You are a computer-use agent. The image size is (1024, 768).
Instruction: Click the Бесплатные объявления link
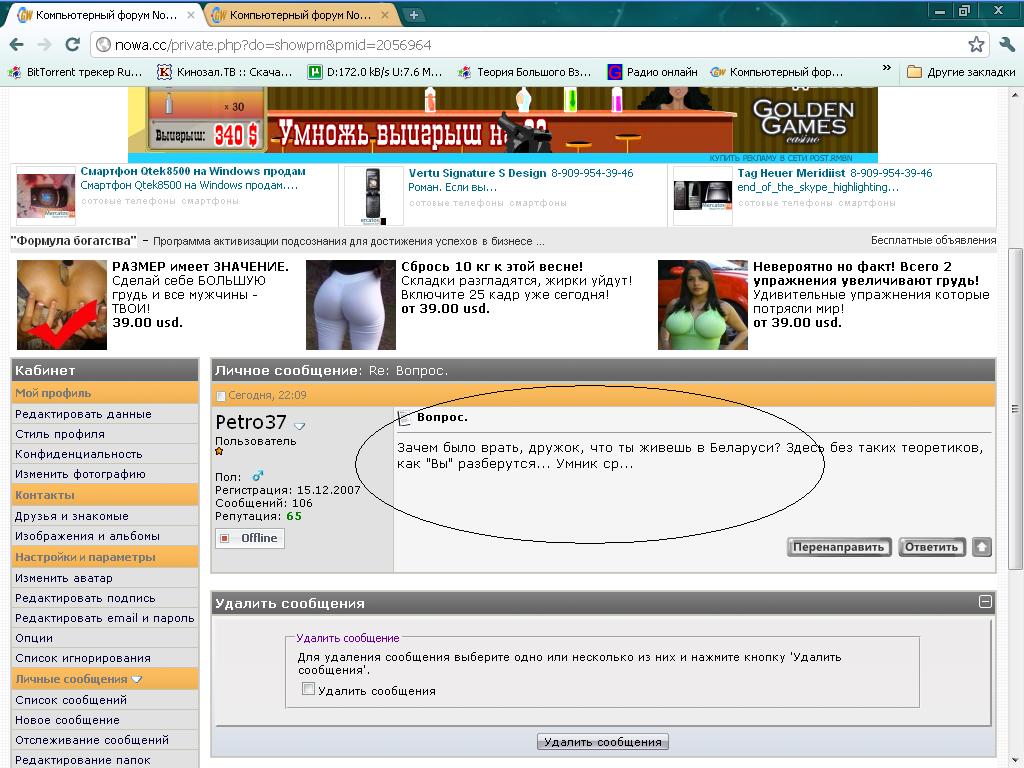[933, 240]
